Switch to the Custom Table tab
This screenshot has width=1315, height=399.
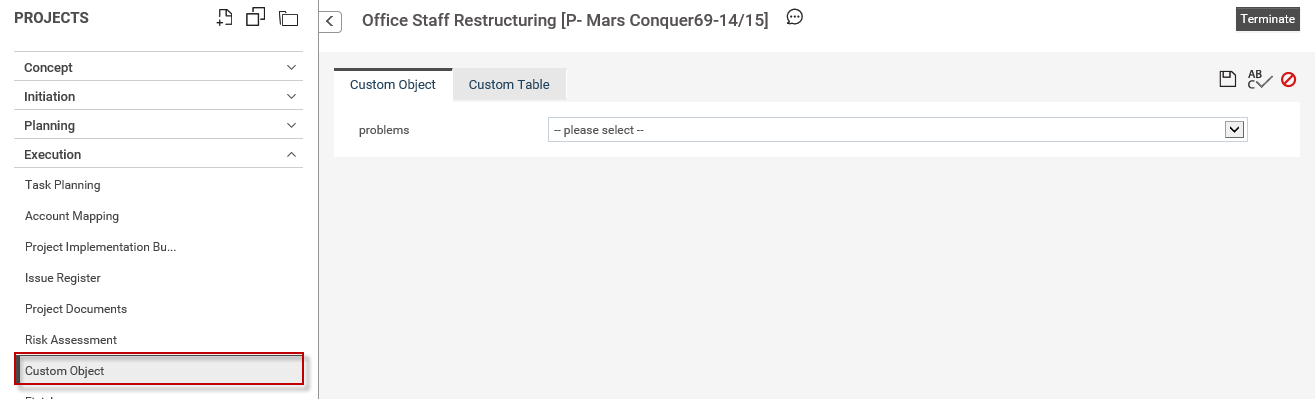click(x=509, y=85)
